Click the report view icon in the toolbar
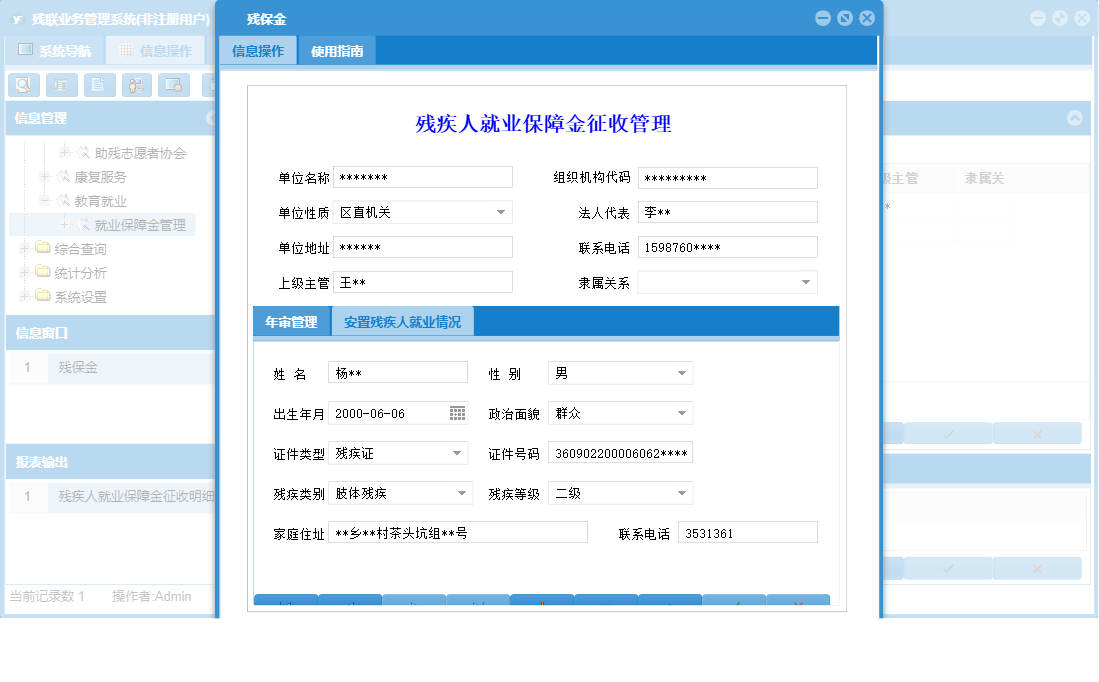This screenshot has width=1099, height=682. (x=62, y=85)
